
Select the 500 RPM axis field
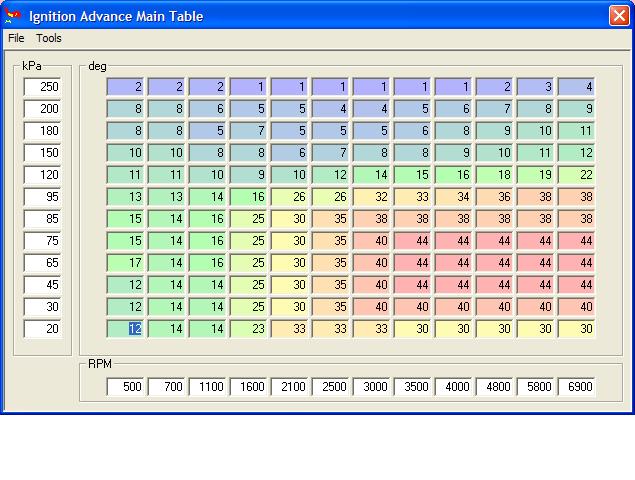click(126, 386)
